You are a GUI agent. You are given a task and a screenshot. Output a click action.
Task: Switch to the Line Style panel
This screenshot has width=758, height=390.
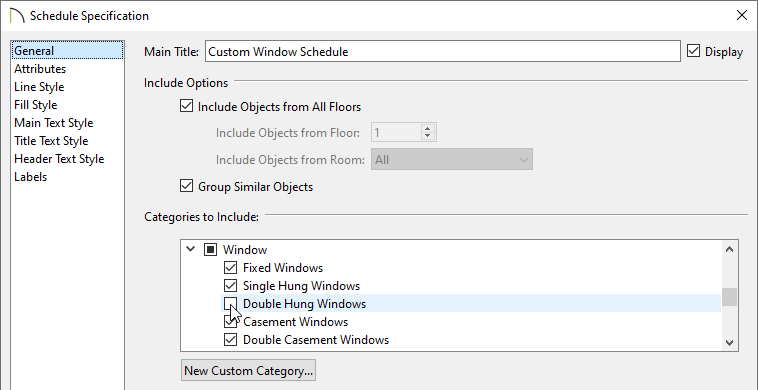point(39,87)
